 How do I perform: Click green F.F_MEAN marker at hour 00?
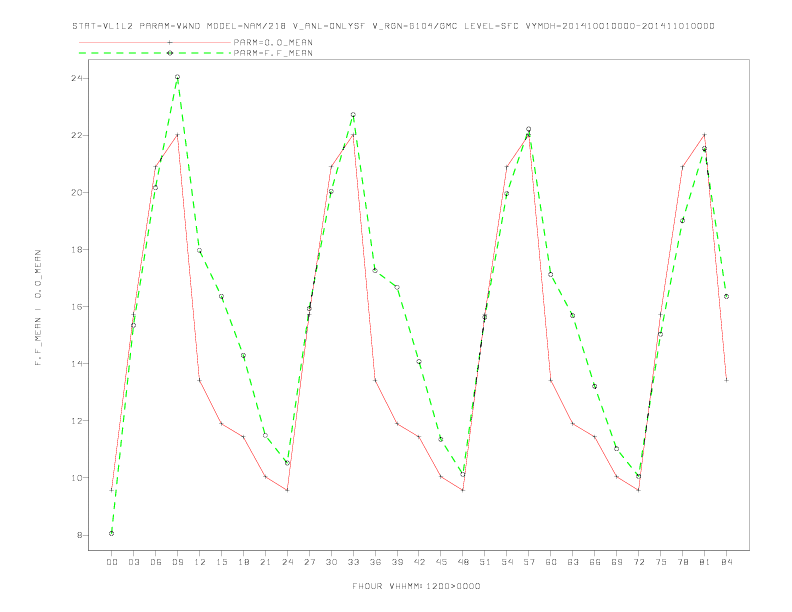tap(112, 533)
